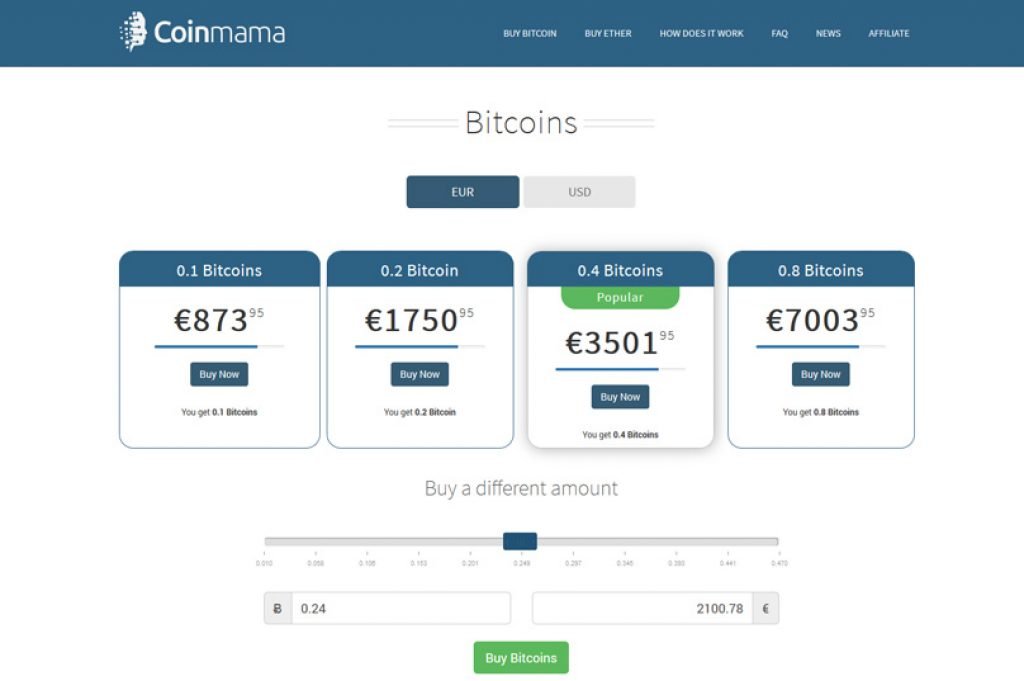This screenshot has width=1024, height=681.
Task: Buy Now the popular 0.4 Bitcoins package
Action: pos(620,397)
